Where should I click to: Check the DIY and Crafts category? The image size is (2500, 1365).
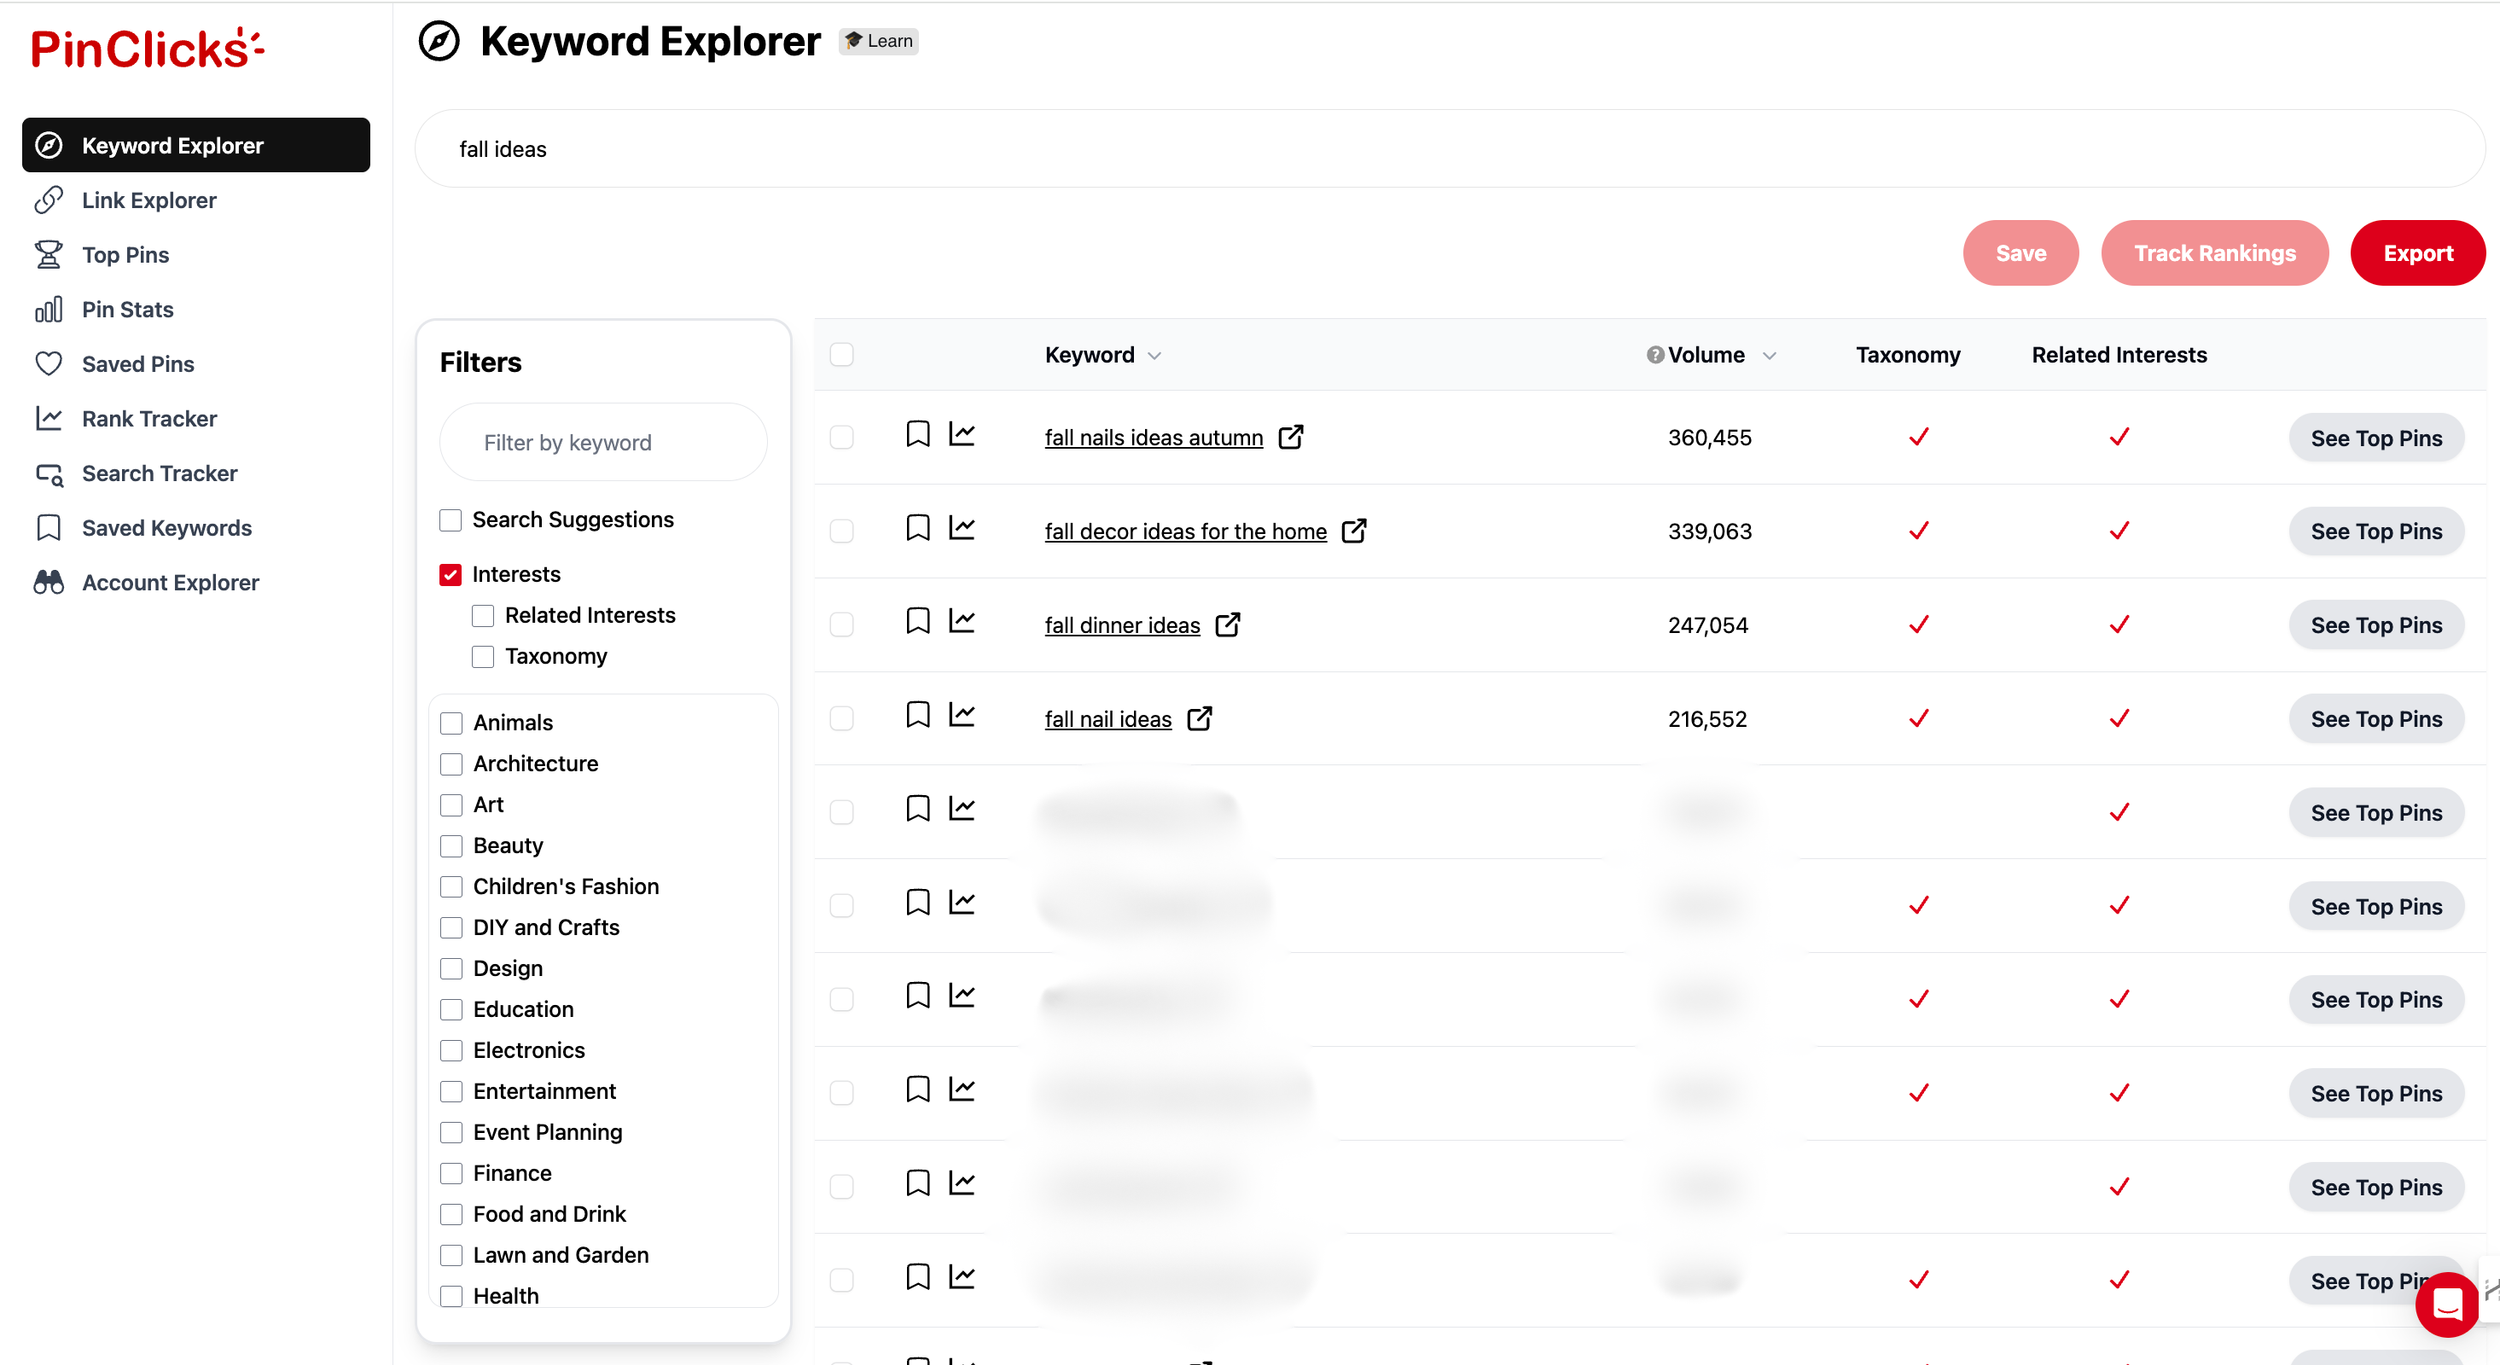[x=451, y=927]
